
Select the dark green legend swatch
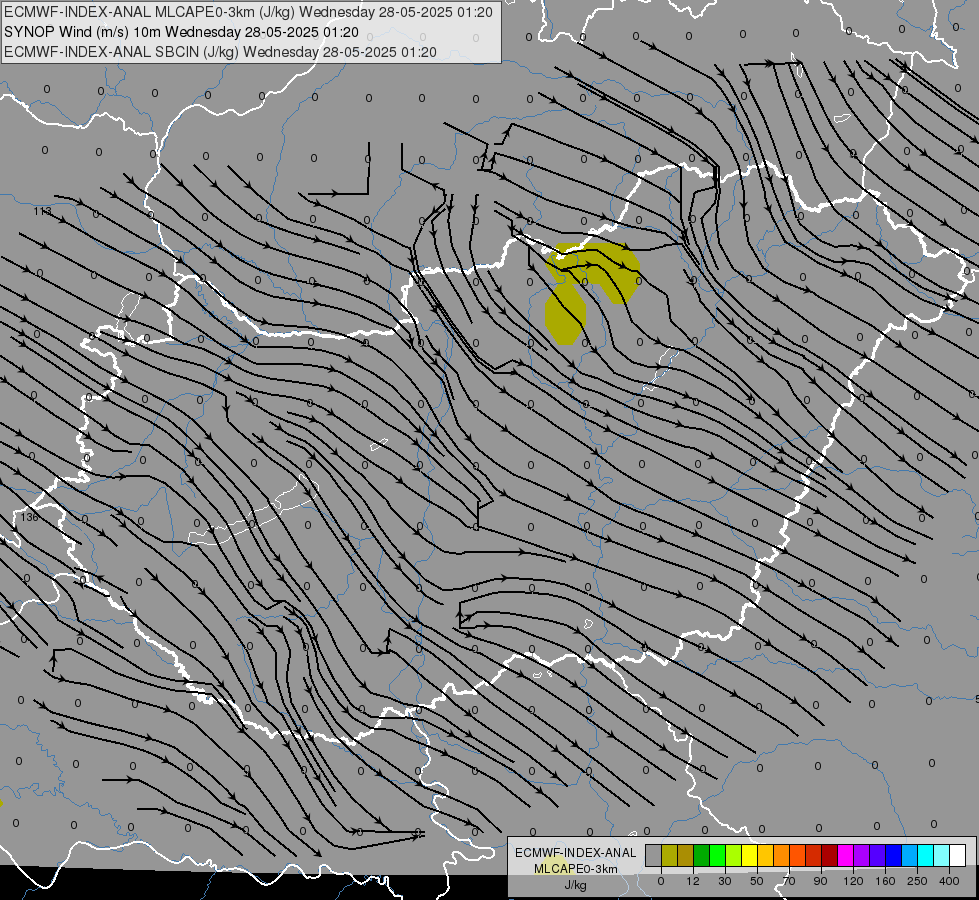point(702,855)
